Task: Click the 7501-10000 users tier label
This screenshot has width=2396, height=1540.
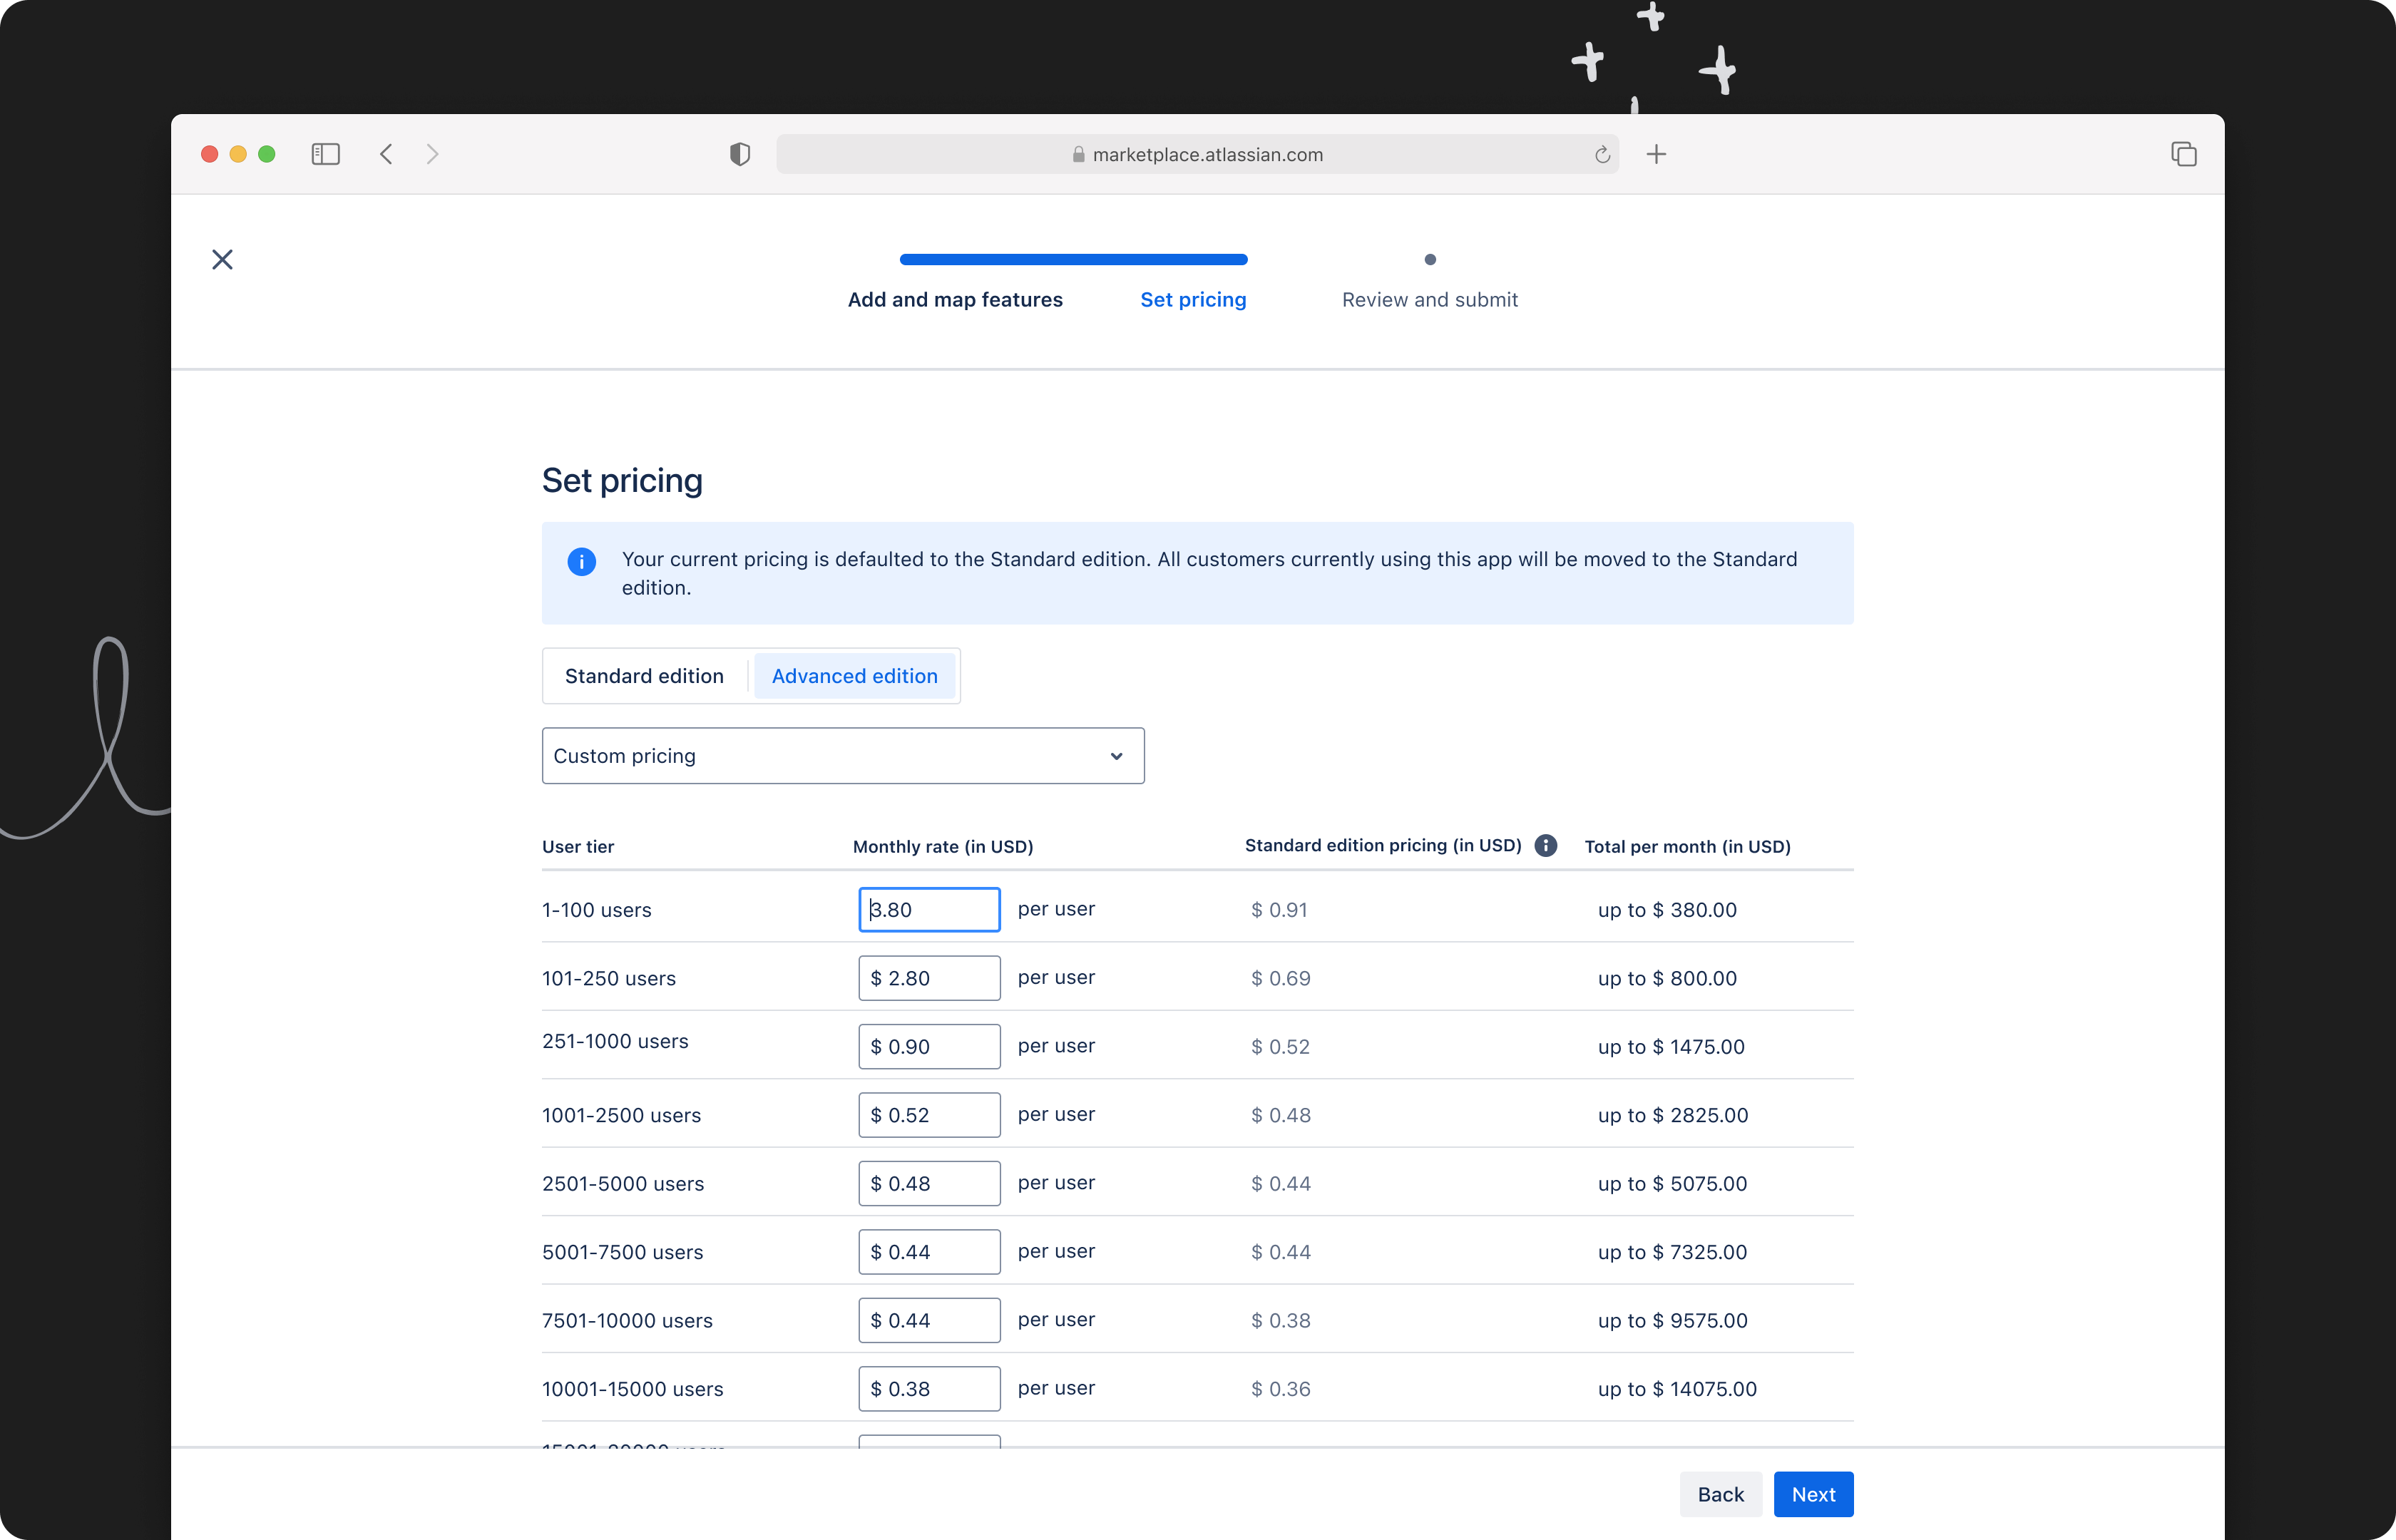Action: pyautogui.click(x=627, y=1321)
